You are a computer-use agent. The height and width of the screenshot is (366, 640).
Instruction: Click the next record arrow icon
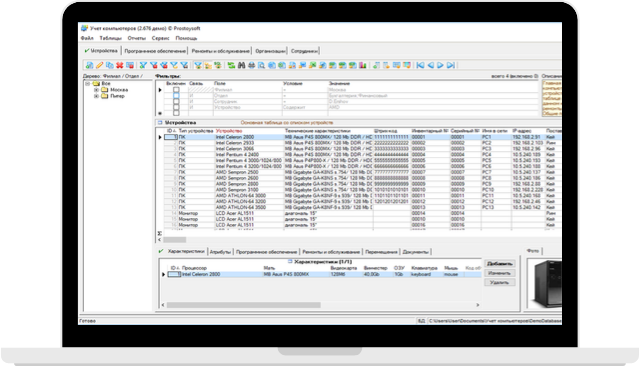tap(440, 65)
